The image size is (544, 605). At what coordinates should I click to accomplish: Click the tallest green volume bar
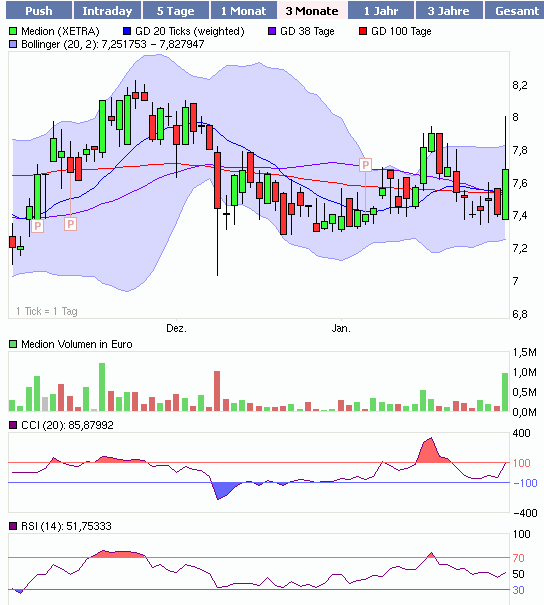tap(102, 387)
